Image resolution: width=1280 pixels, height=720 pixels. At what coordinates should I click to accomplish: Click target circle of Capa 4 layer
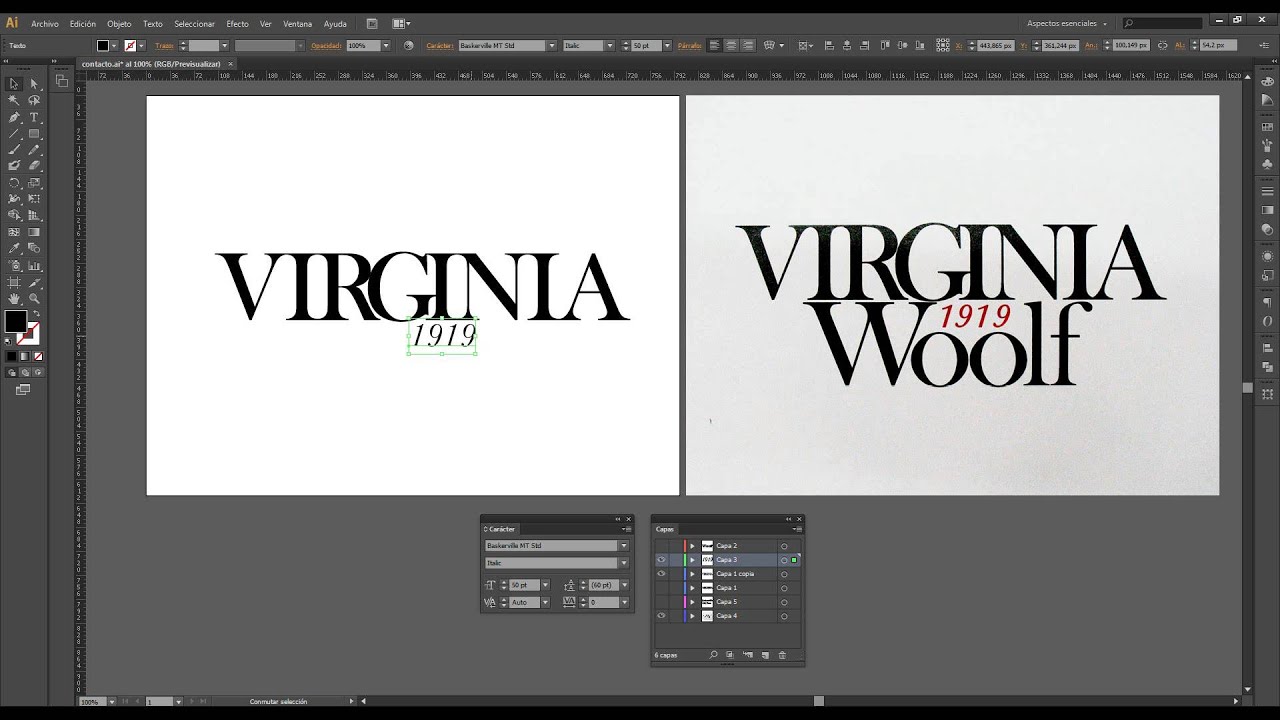[784, 616]
